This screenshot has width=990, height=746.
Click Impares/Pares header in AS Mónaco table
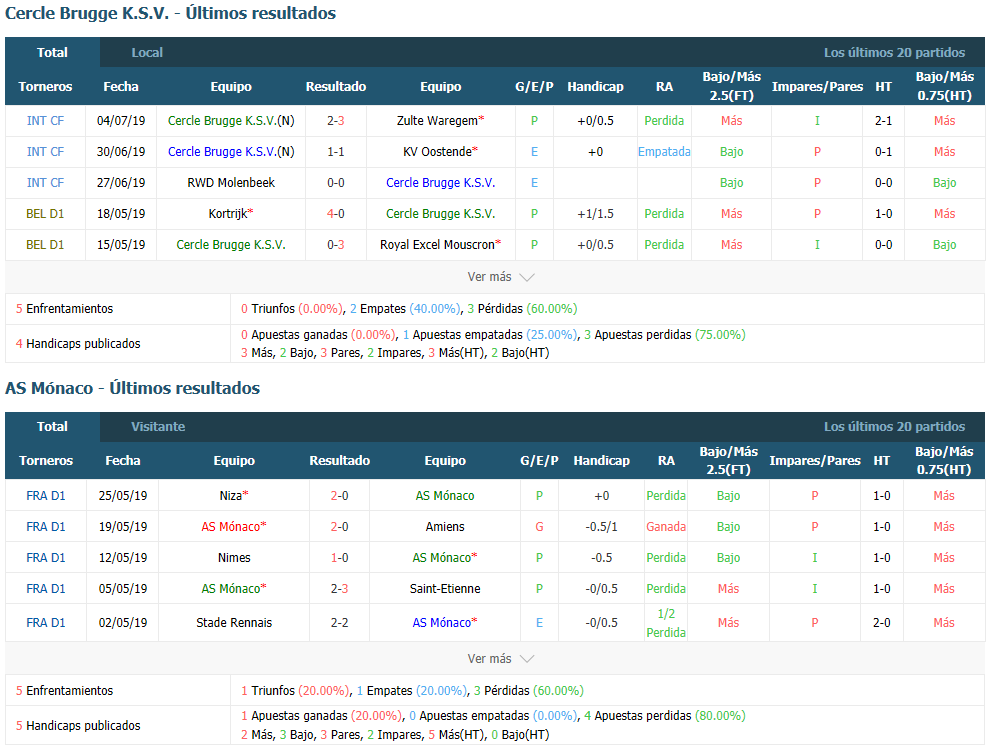[815, 461]
